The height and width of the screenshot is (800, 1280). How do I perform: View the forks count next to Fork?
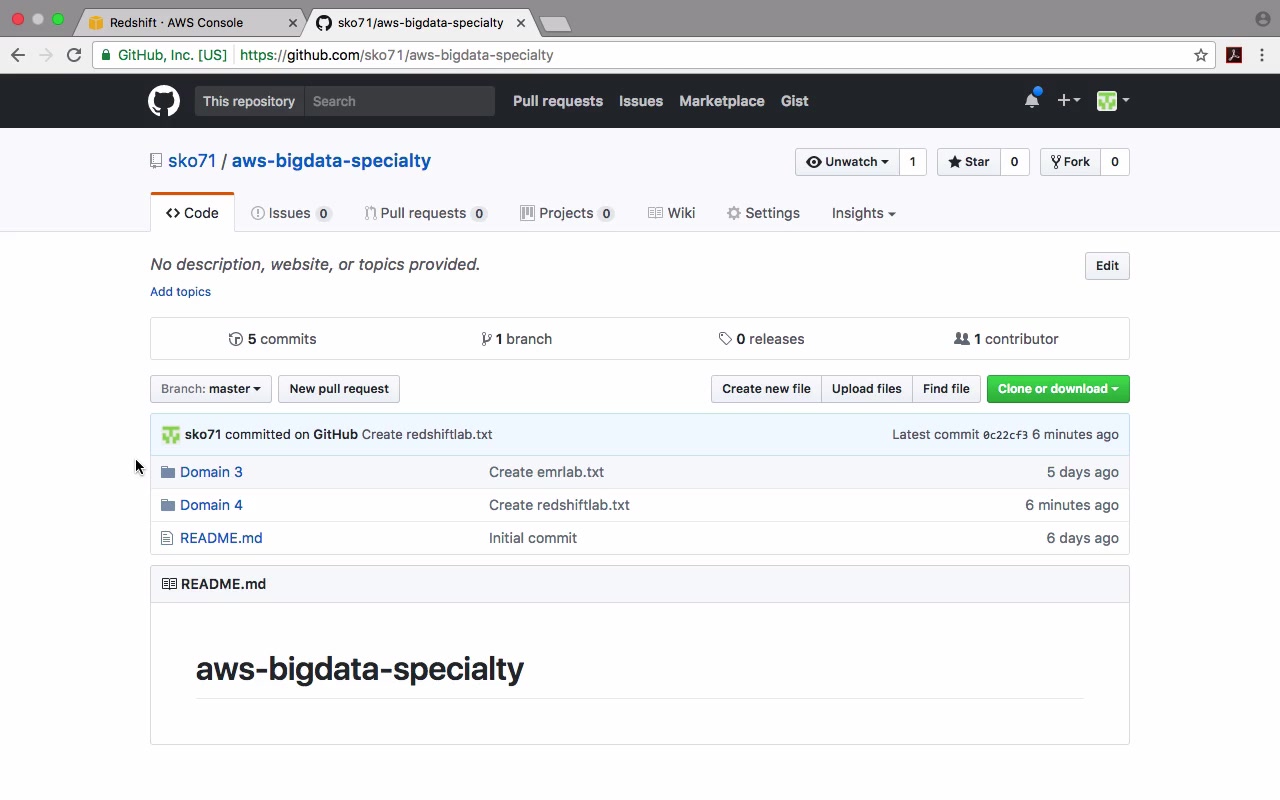[1115, 162]
